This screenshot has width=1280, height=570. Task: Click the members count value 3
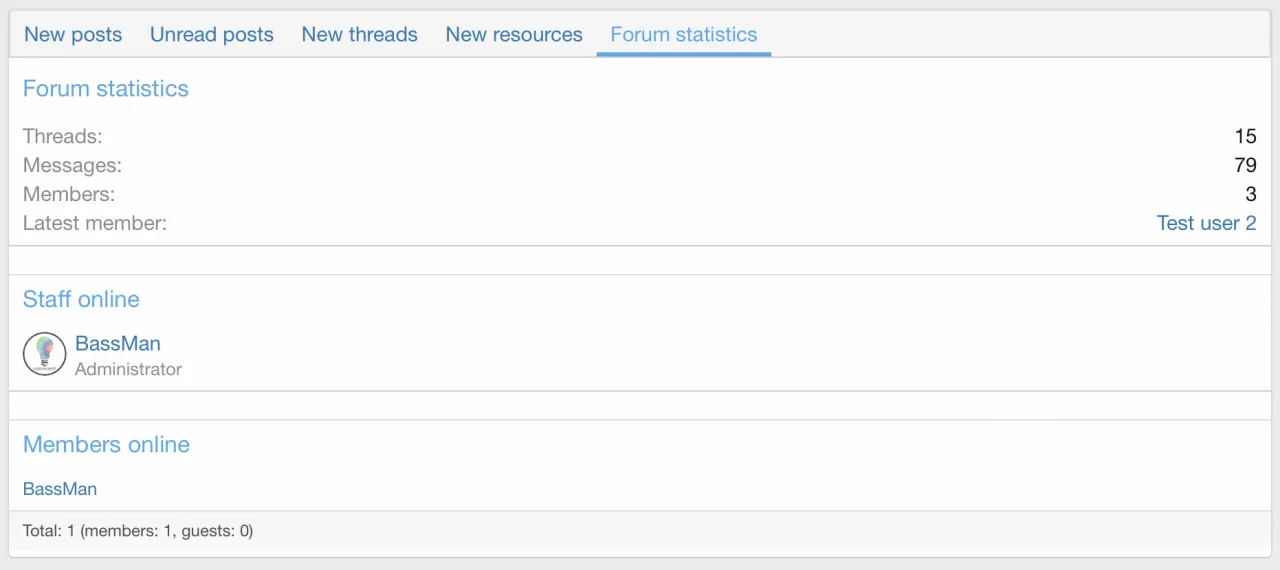[x=1251, y=194]
